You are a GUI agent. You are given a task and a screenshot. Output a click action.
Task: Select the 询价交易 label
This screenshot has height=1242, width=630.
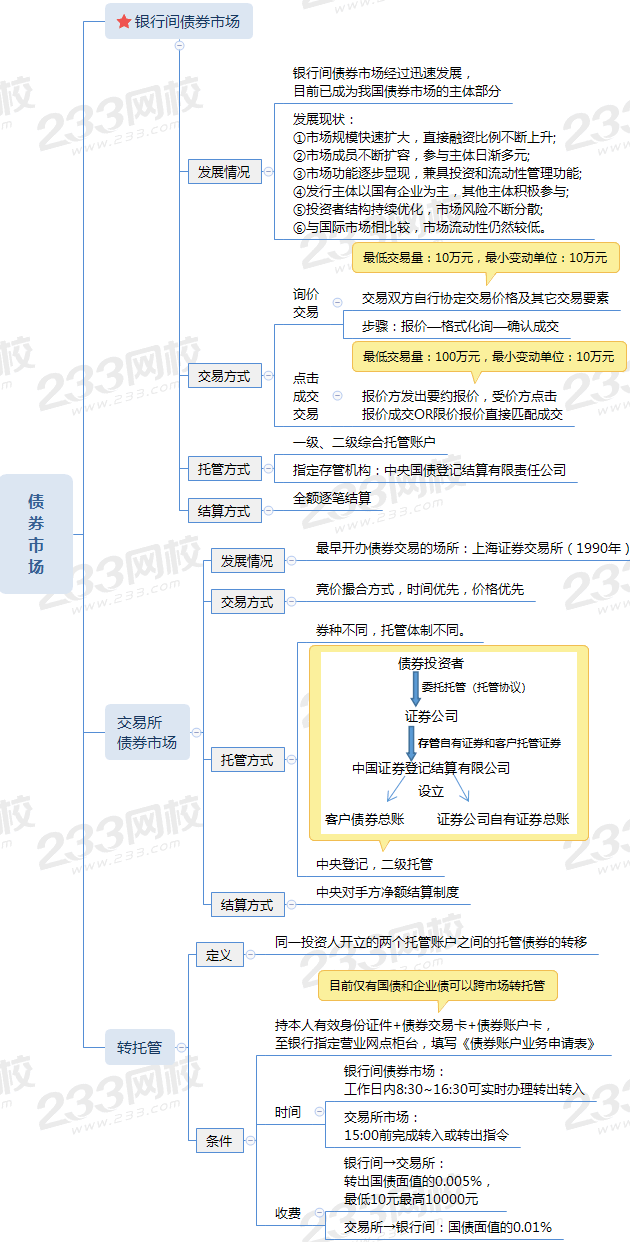tap(306, 303)
